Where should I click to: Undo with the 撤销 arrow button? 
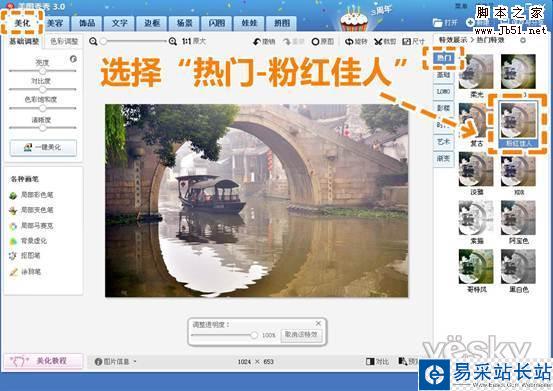click(x=264, y=42)
